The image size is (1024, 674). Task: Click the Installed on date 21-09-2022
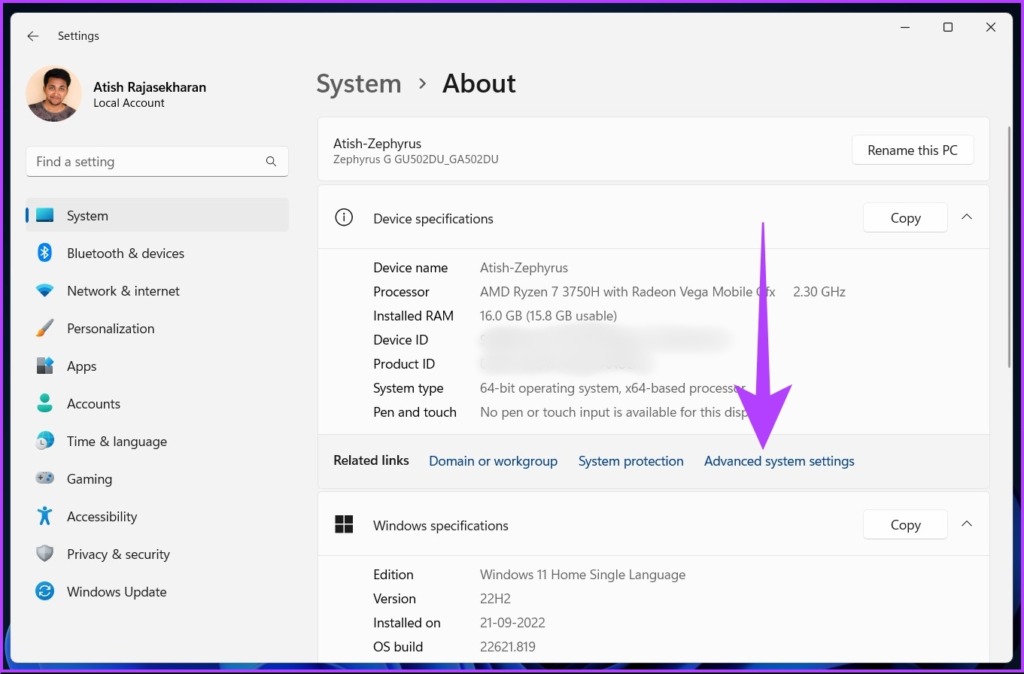(x=512, y=623)
